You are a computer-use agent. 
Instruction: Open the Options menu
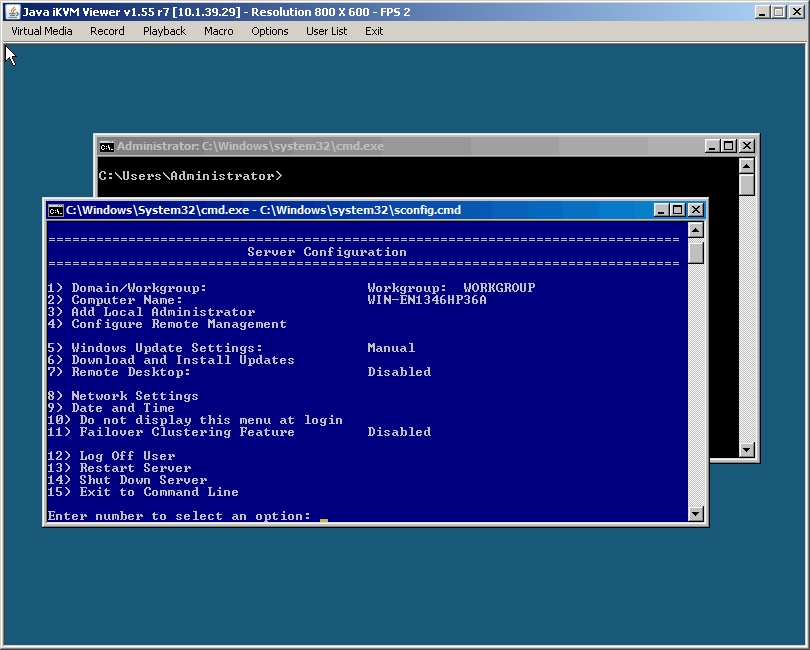(x=270, y=31)
